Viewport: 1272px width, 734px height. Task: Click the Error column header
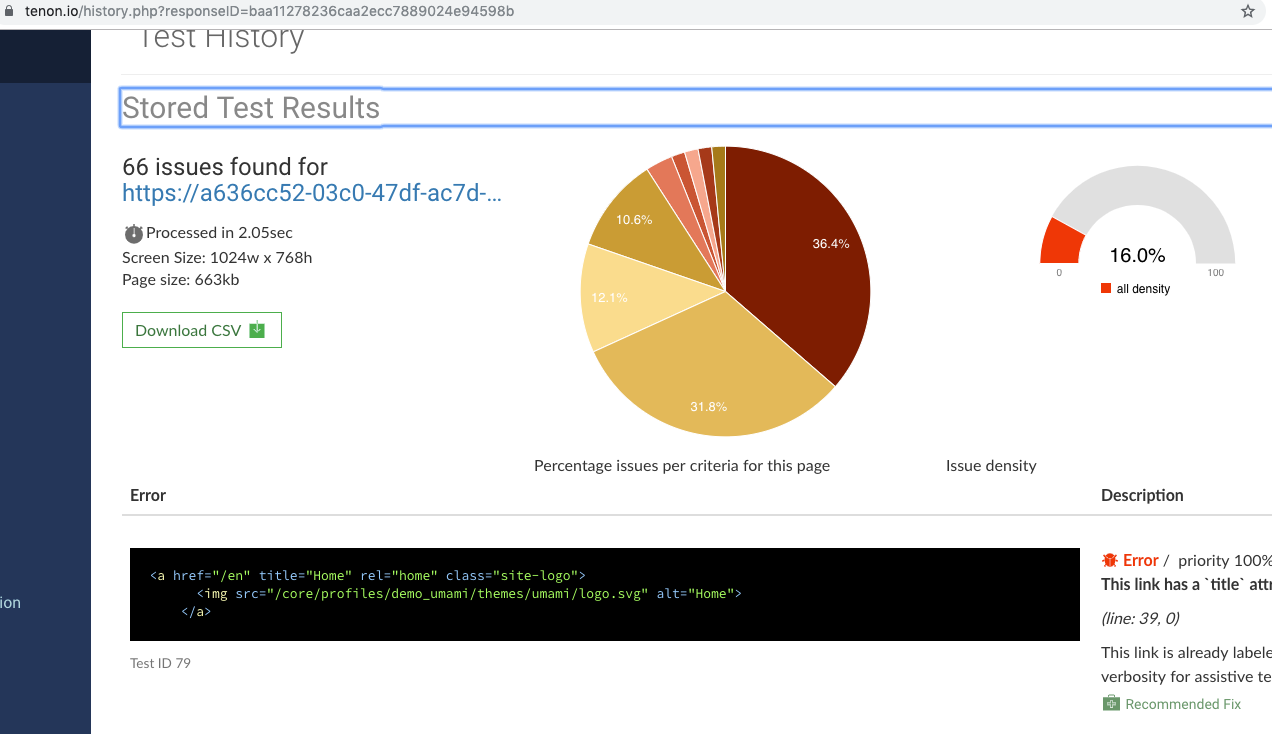(148, 495)
